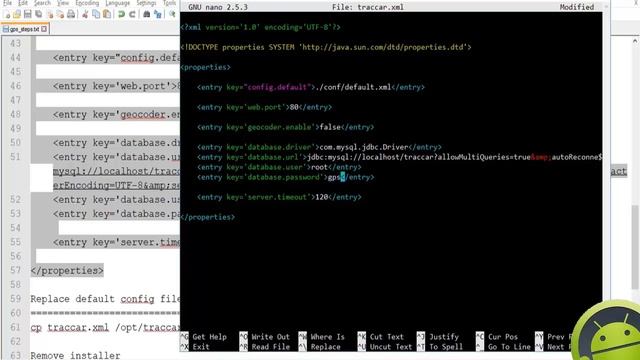Click server.timeout value '120' in nano
Image resolution: width=640 pixels, height=360 pixels.
322,197
